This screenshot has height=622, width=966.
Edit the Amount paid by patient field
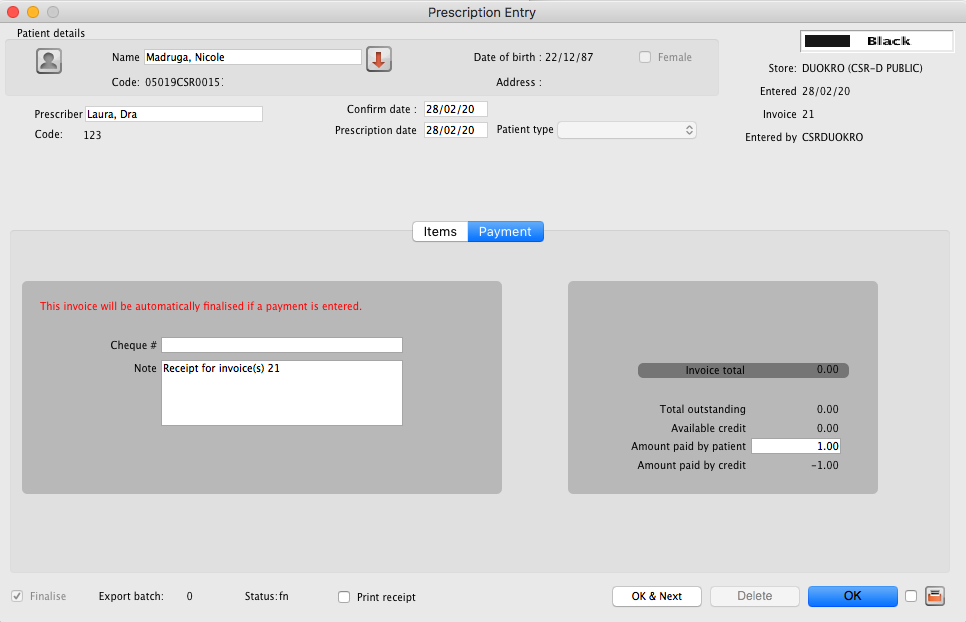pos(796,446)
